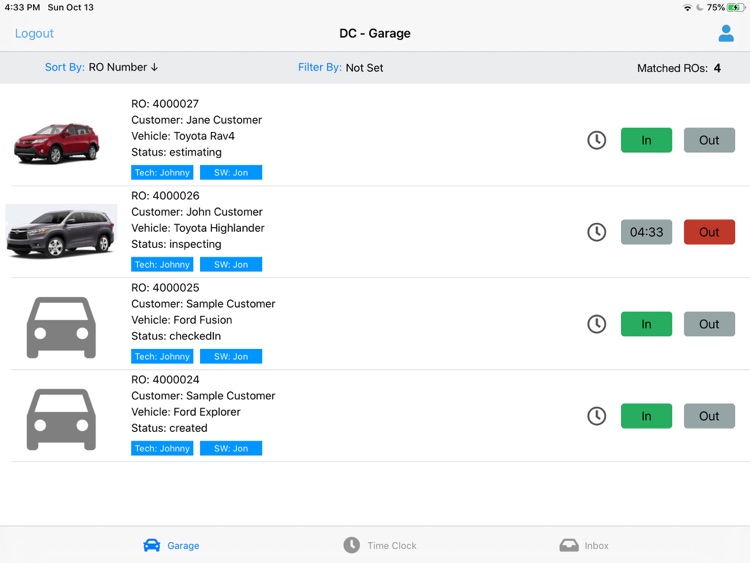Clock Out on RO 4000024 Ford Explorer
Screen dimensions: 750x563
(709, 416)
